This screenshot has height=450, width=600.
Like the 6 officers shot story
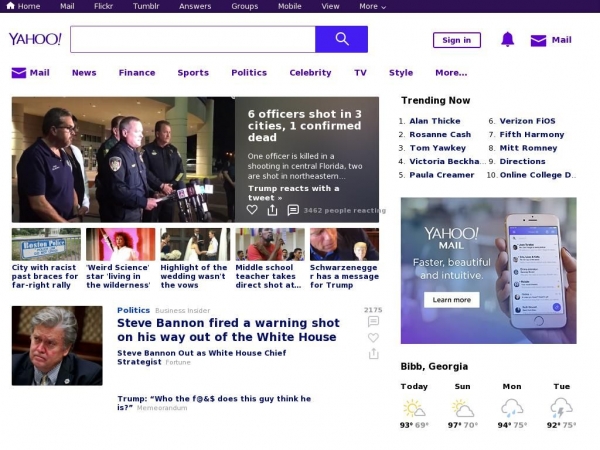click(x=252, y=210)
